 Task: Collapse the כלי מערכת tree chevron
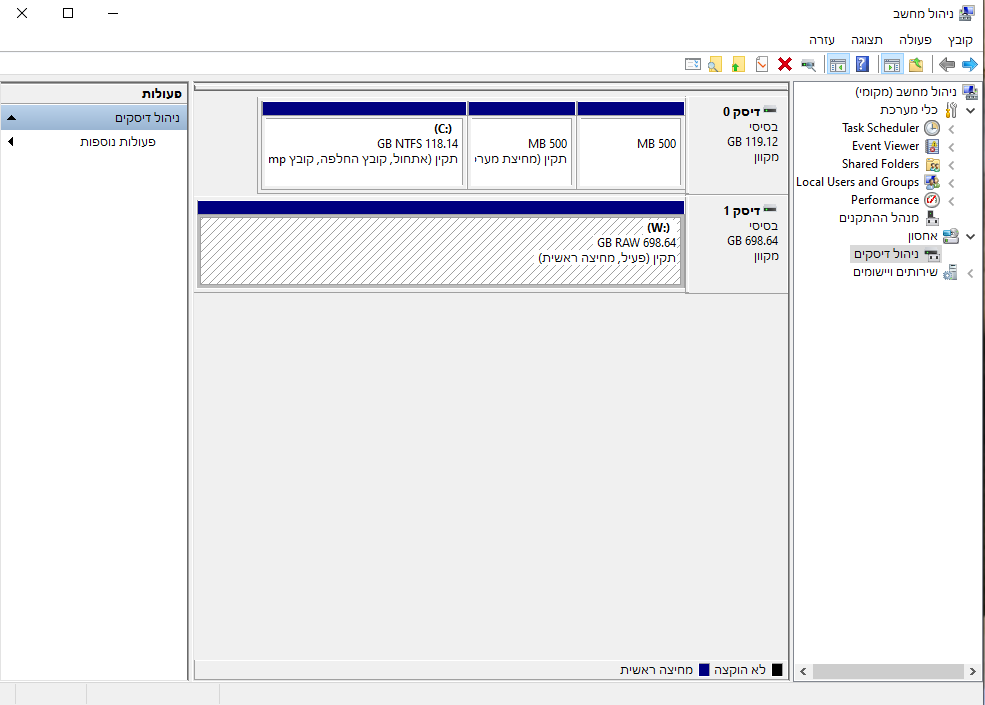tap(971, 111)
